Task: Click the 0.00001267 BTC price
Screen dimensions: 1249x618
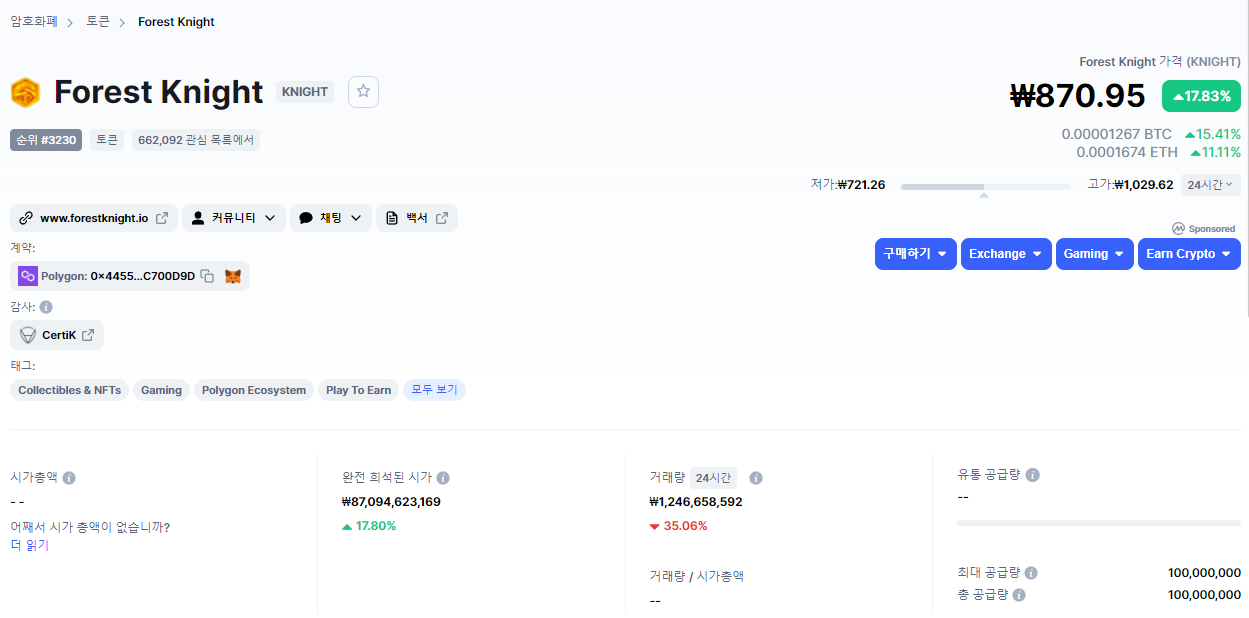Action: pyautogui.click(x=1116, y=134)
